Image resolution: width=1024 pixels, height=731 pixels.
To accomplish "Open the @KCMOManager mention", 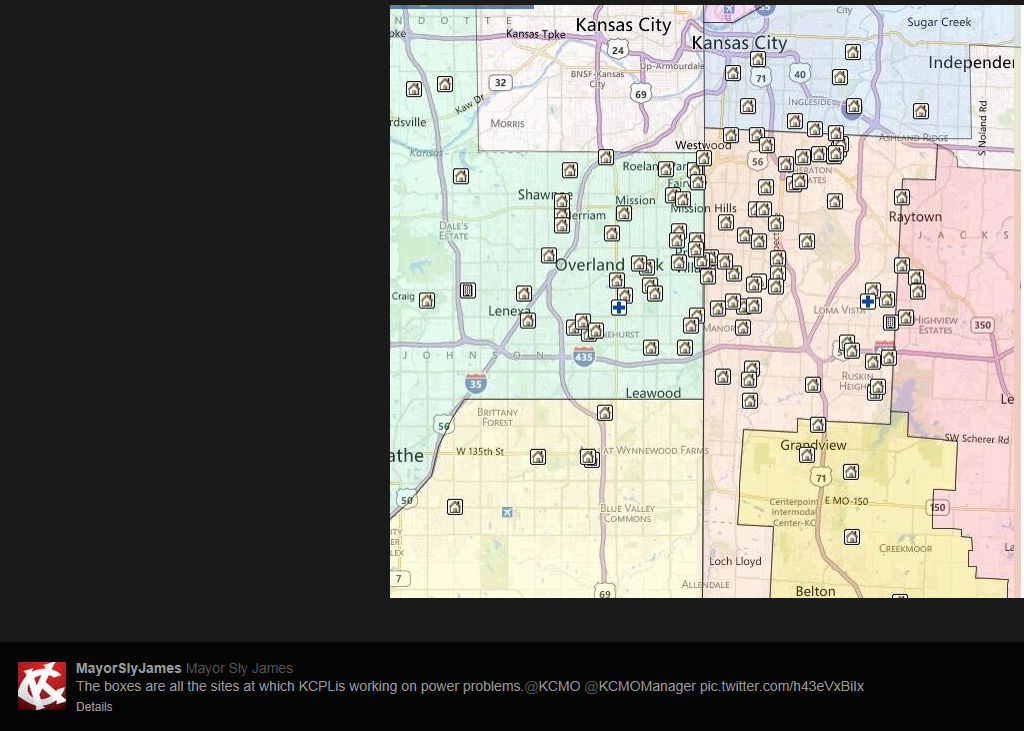I will click(x=640, y=687).
